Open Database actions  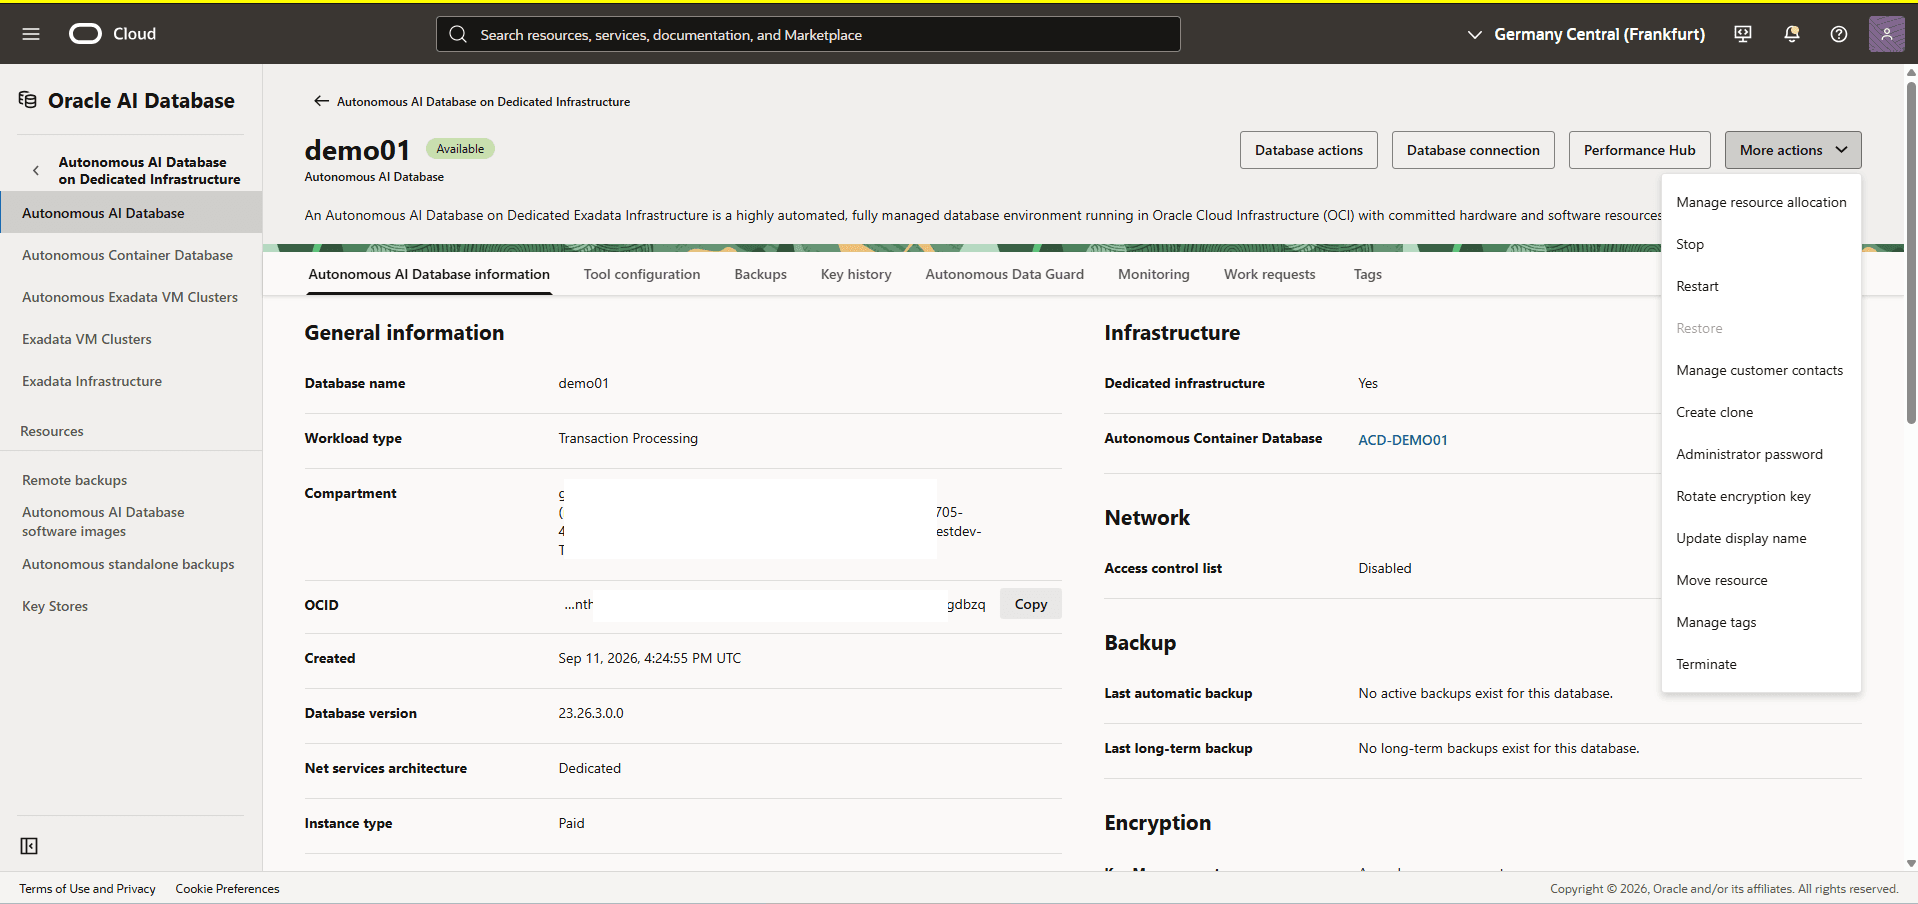pyautogui.click(x=1308, y=150)
